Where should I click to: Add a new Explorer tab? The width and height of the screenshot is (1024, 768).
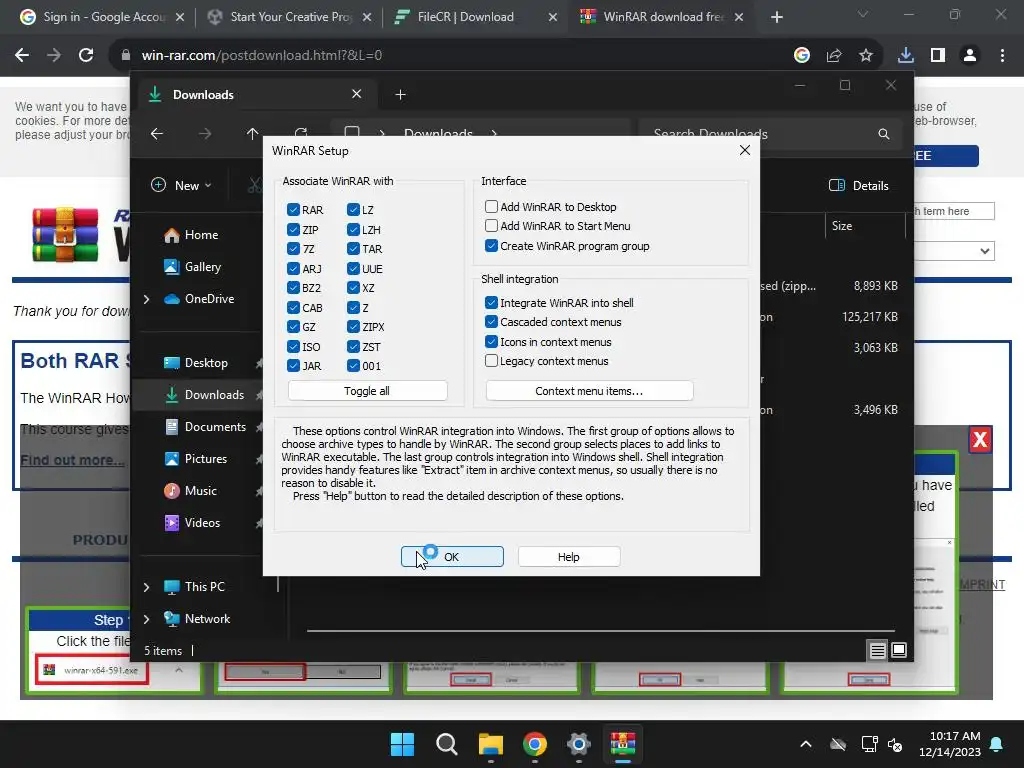[400, 95]
